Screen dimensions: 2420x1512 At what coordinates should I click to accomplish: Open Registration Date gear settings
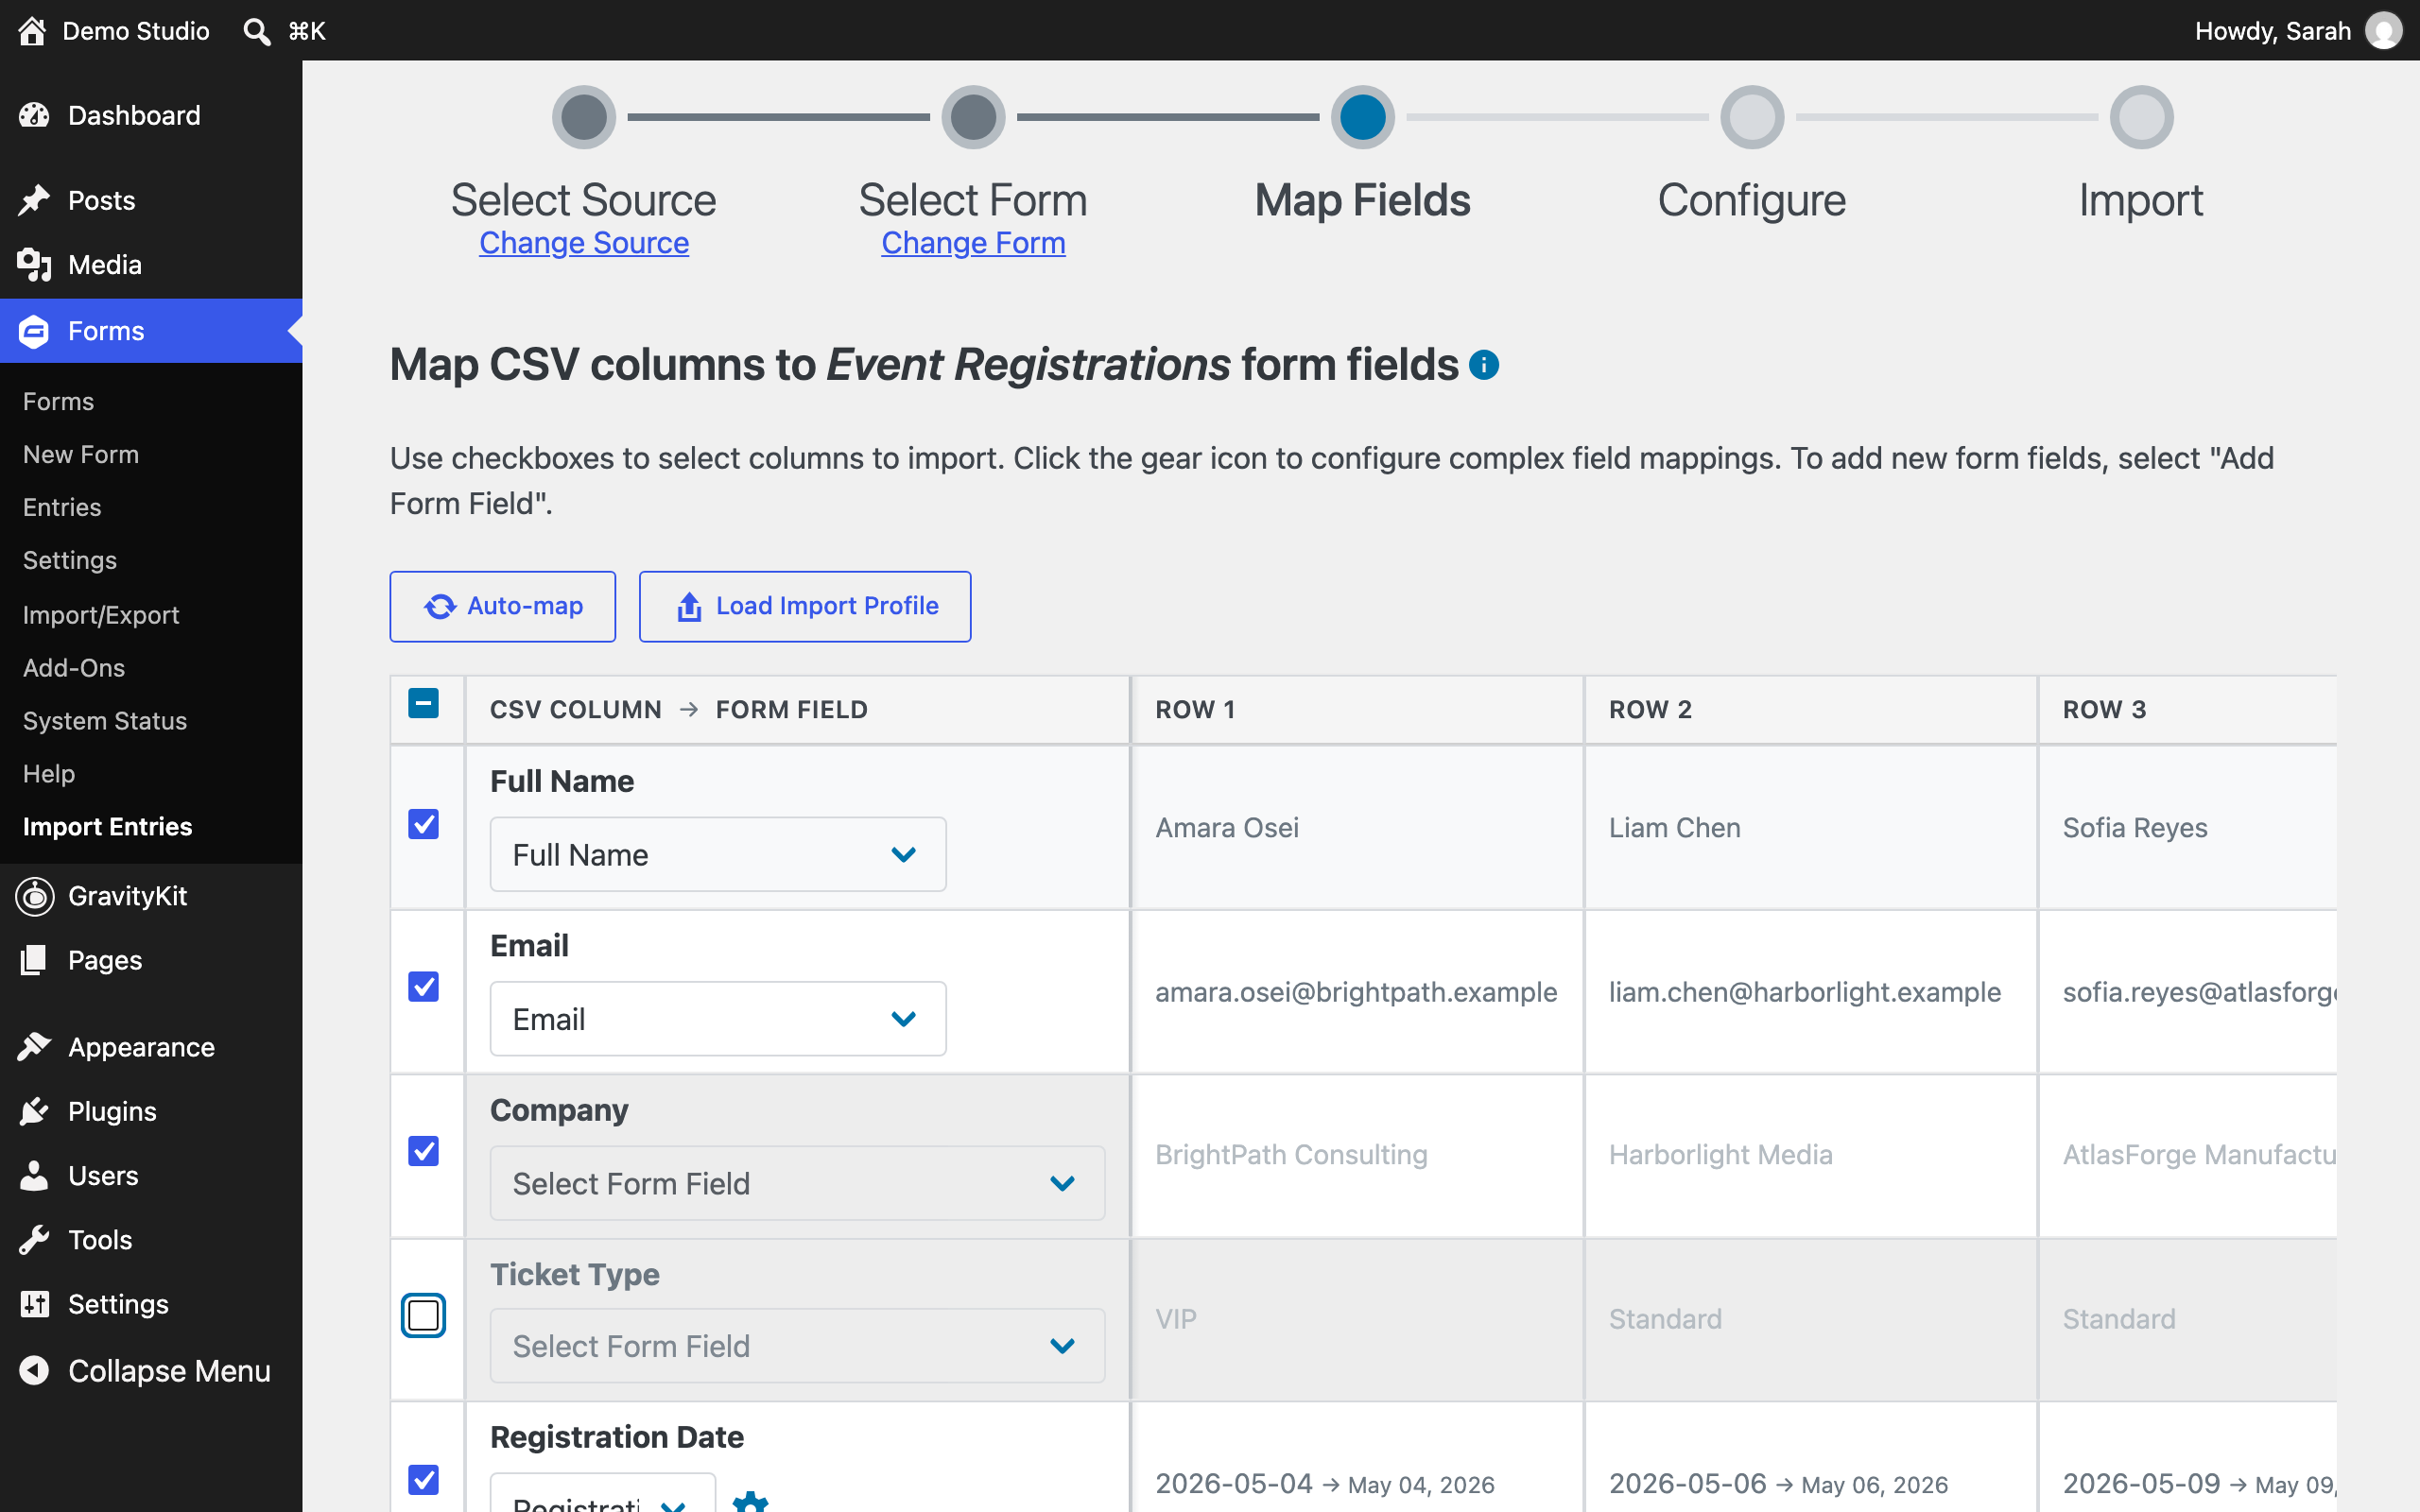750,1502
